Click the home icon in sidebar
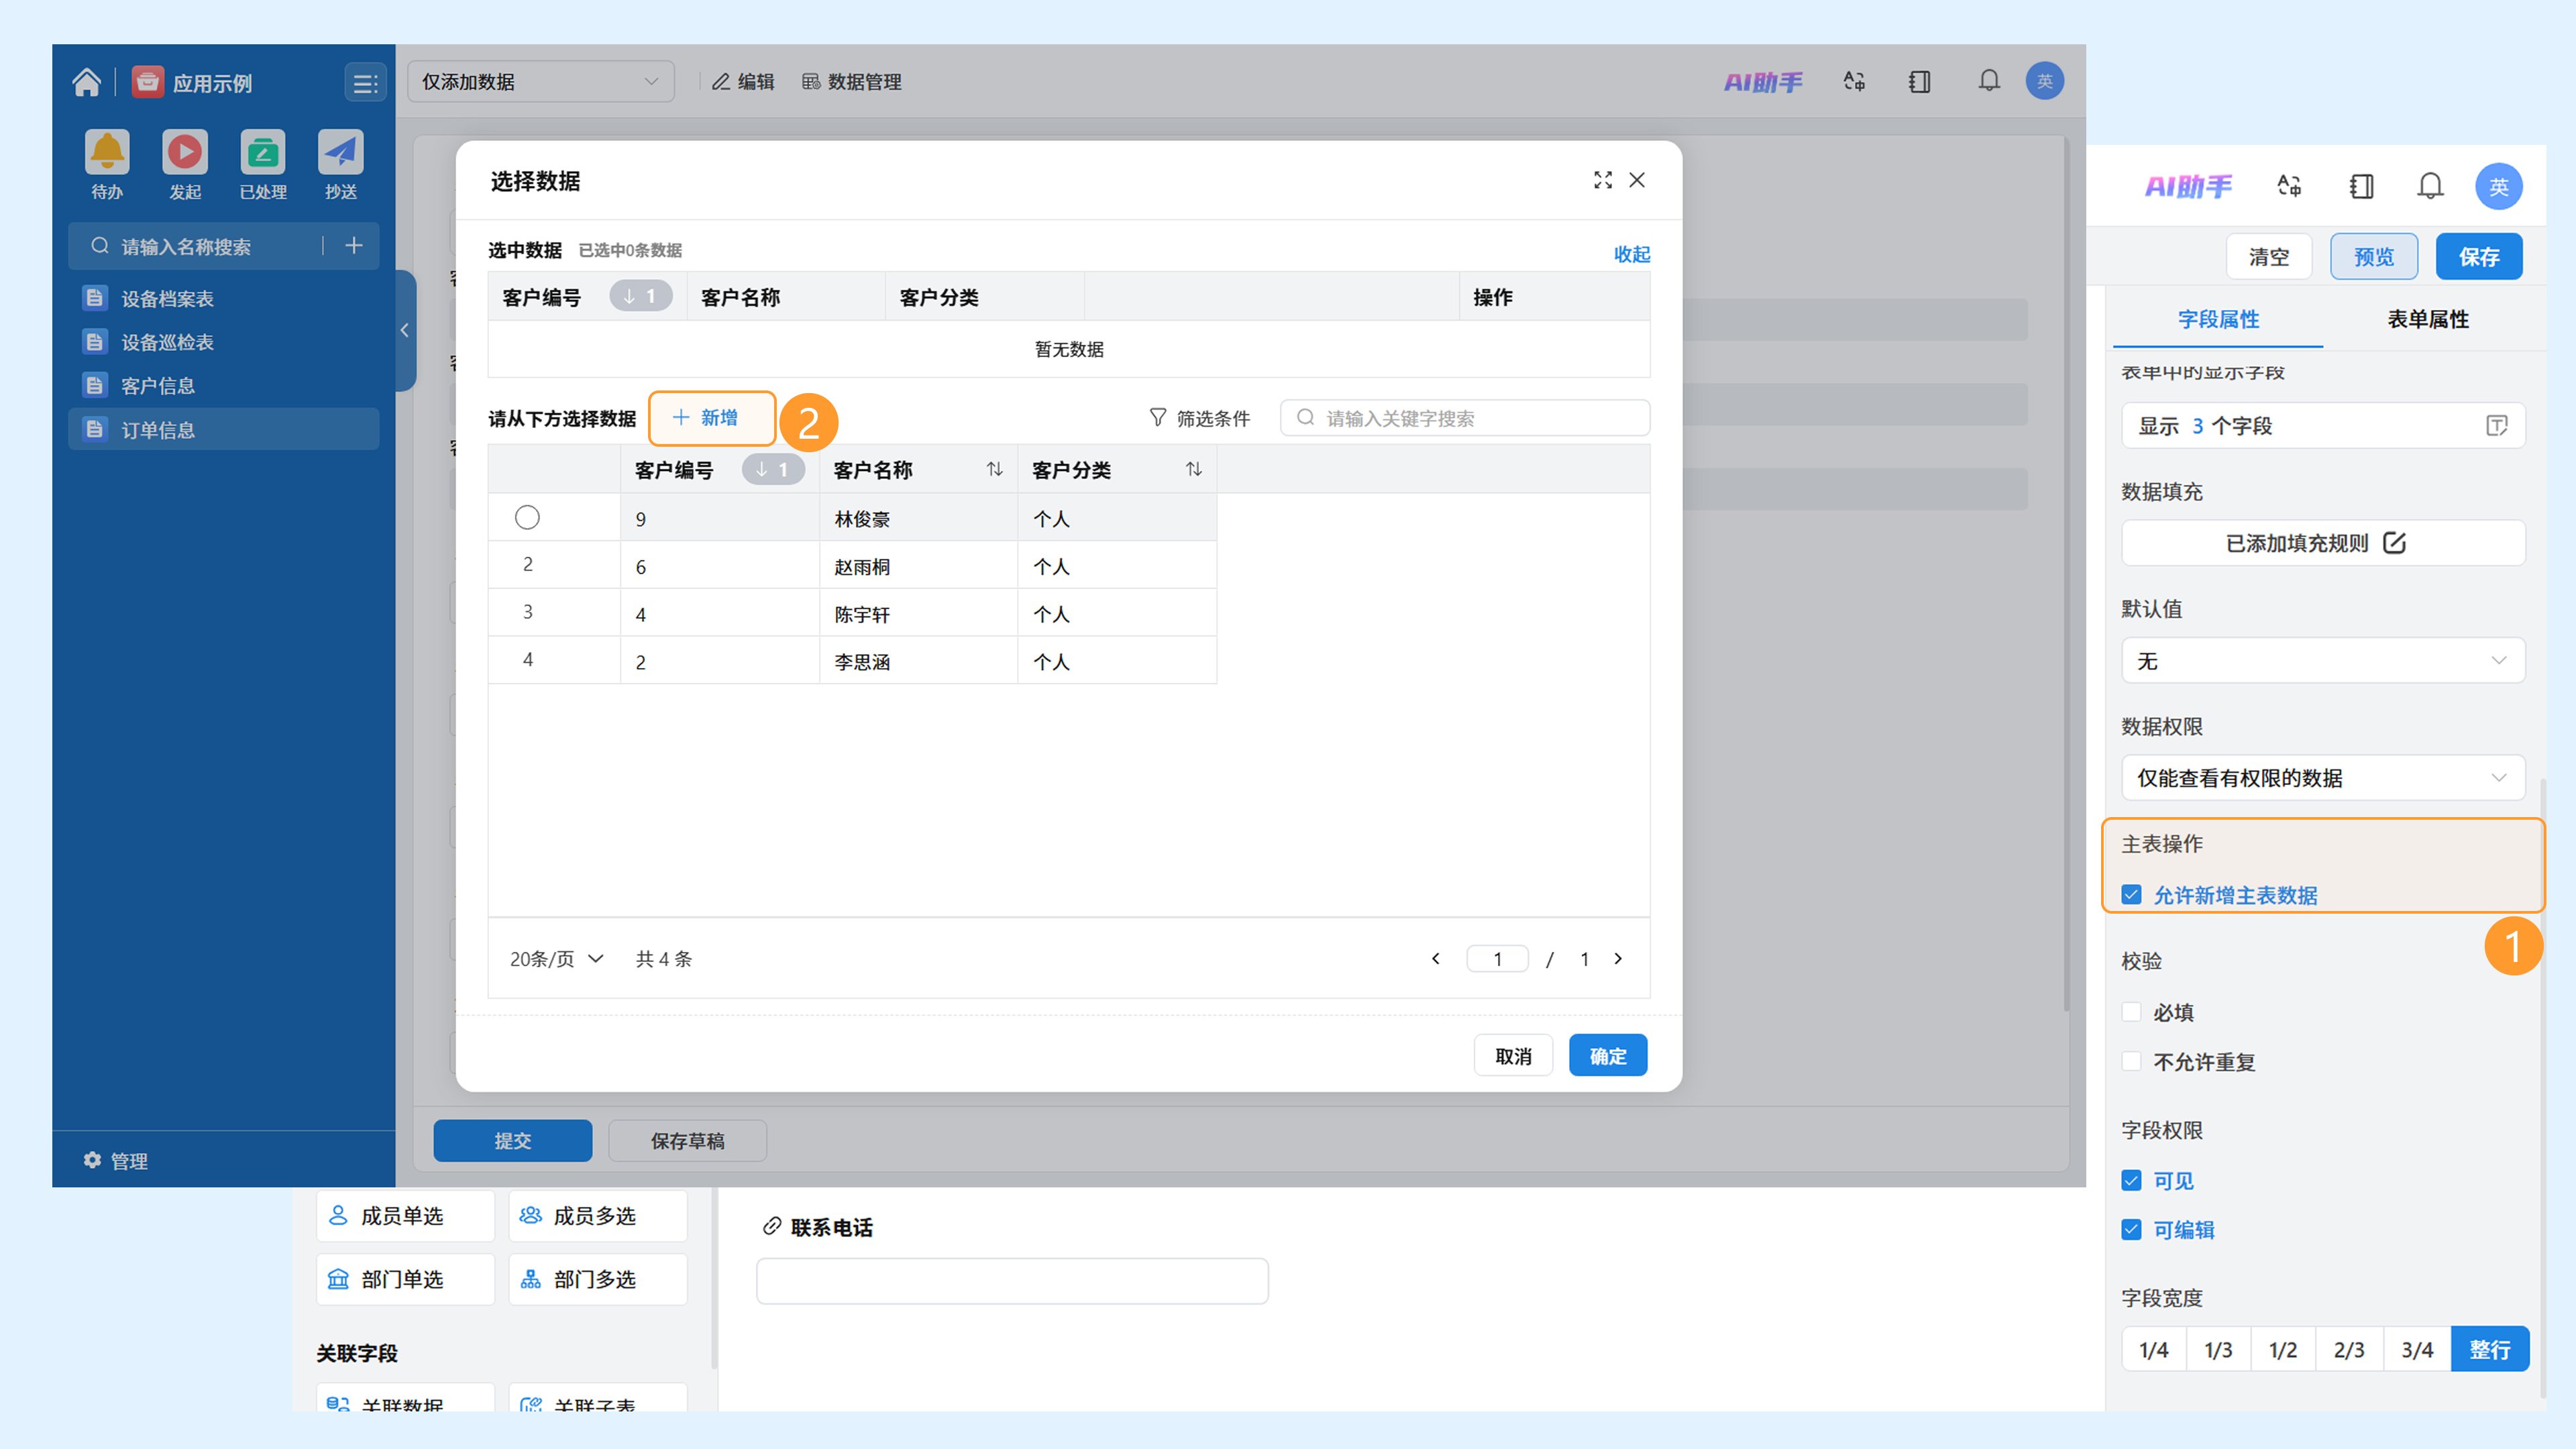2576x1449 pixels. pos(86,82)
